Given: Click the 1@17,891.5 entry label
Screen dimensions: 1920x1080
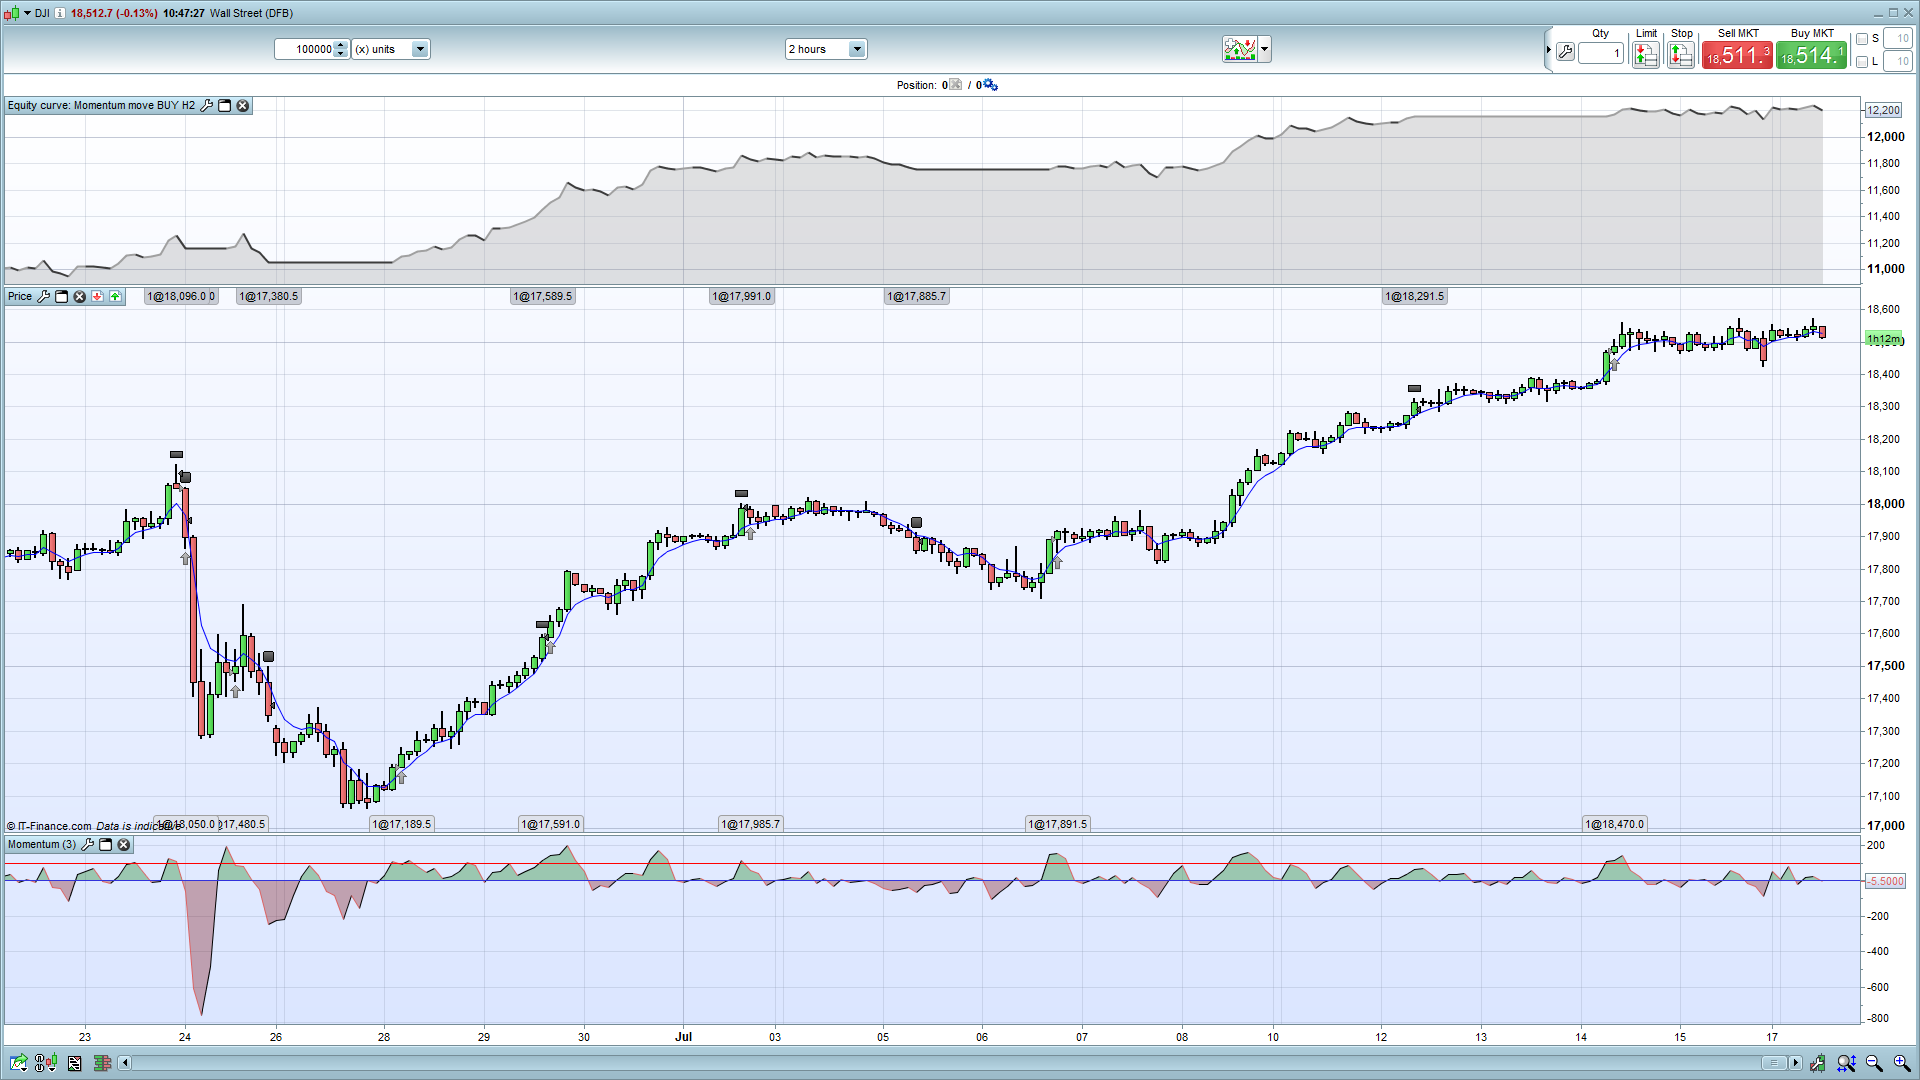Looking at the screenshot, I should pos(1058,824).
